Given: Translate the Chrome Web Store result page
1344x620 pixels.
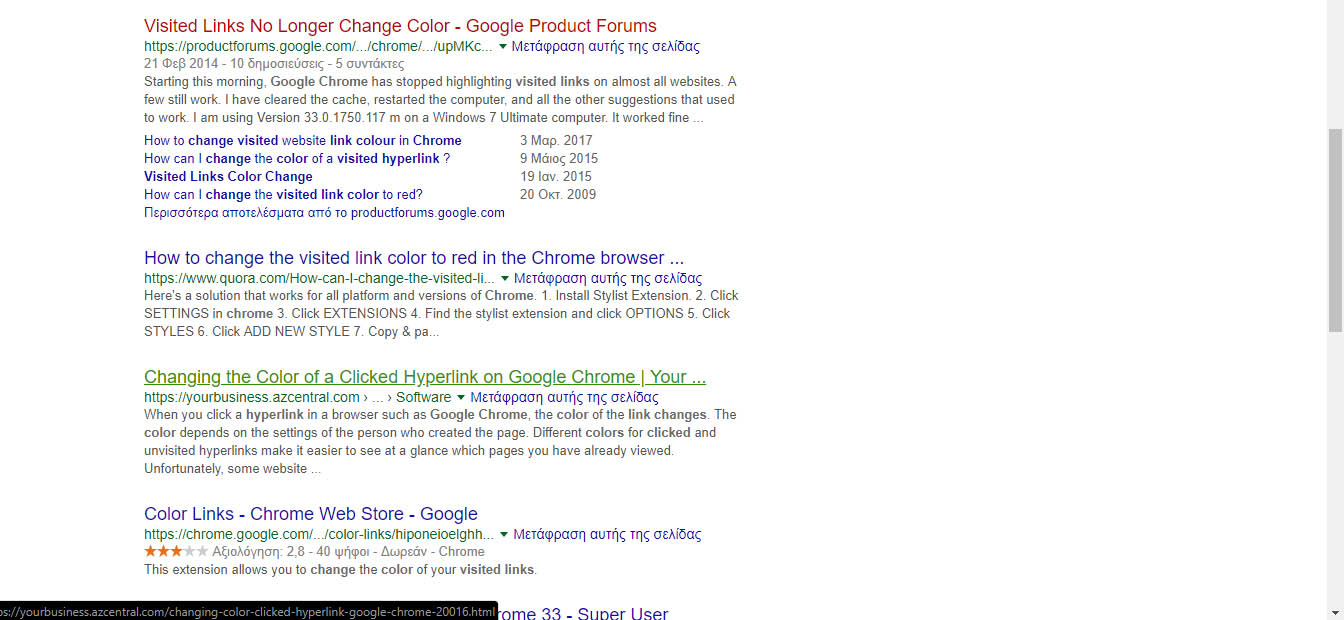Looking at the screenshot, I should [x=608, y=534].
